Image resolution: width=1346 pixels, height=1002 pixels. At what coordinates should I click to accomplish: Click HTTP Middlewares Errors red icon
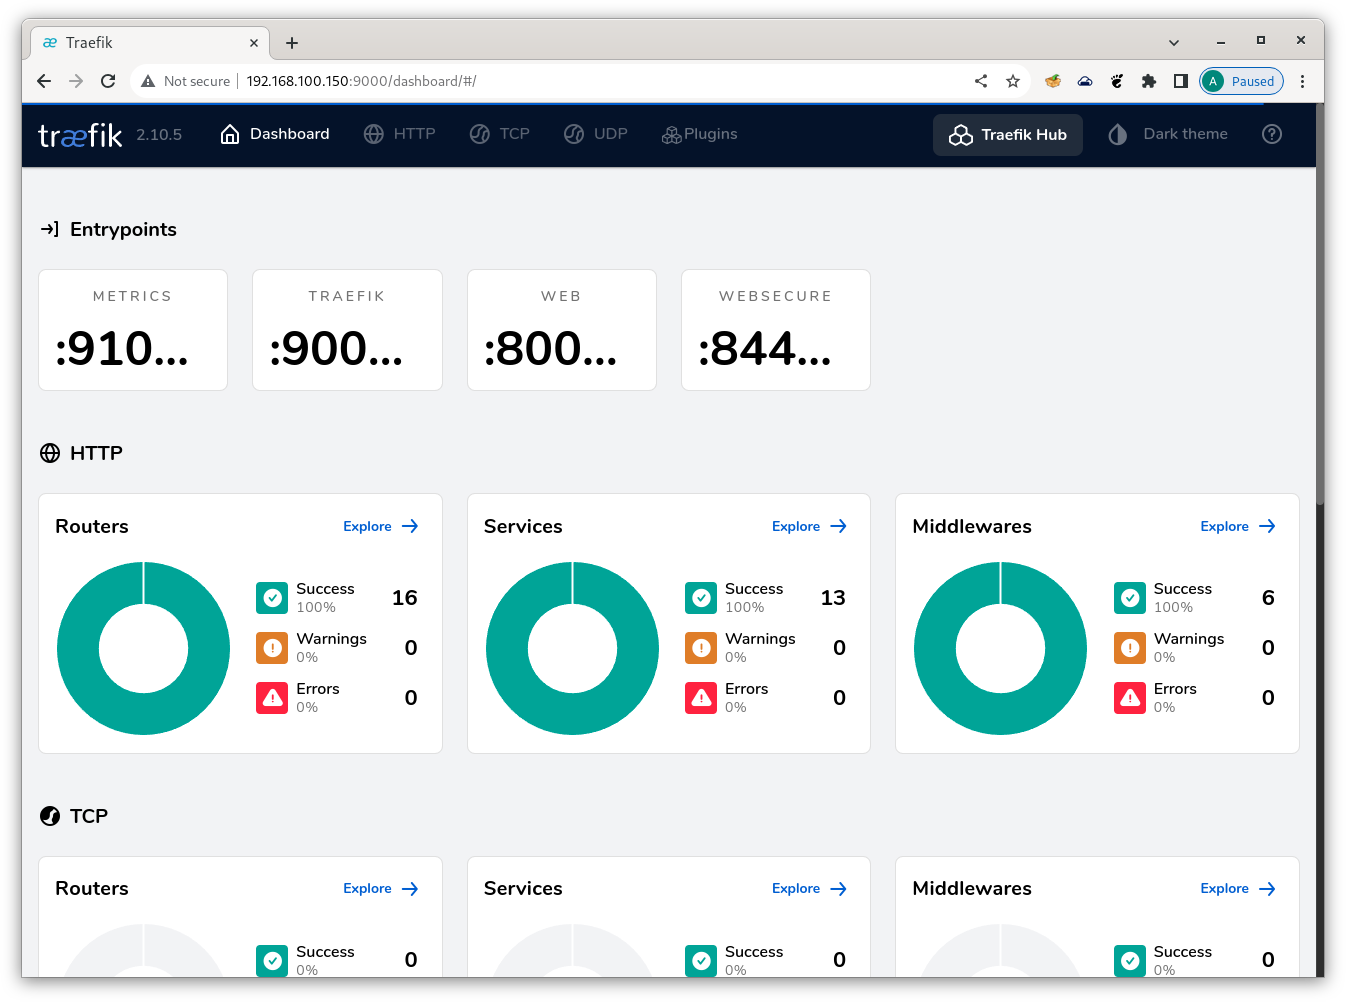point(1130,698)
